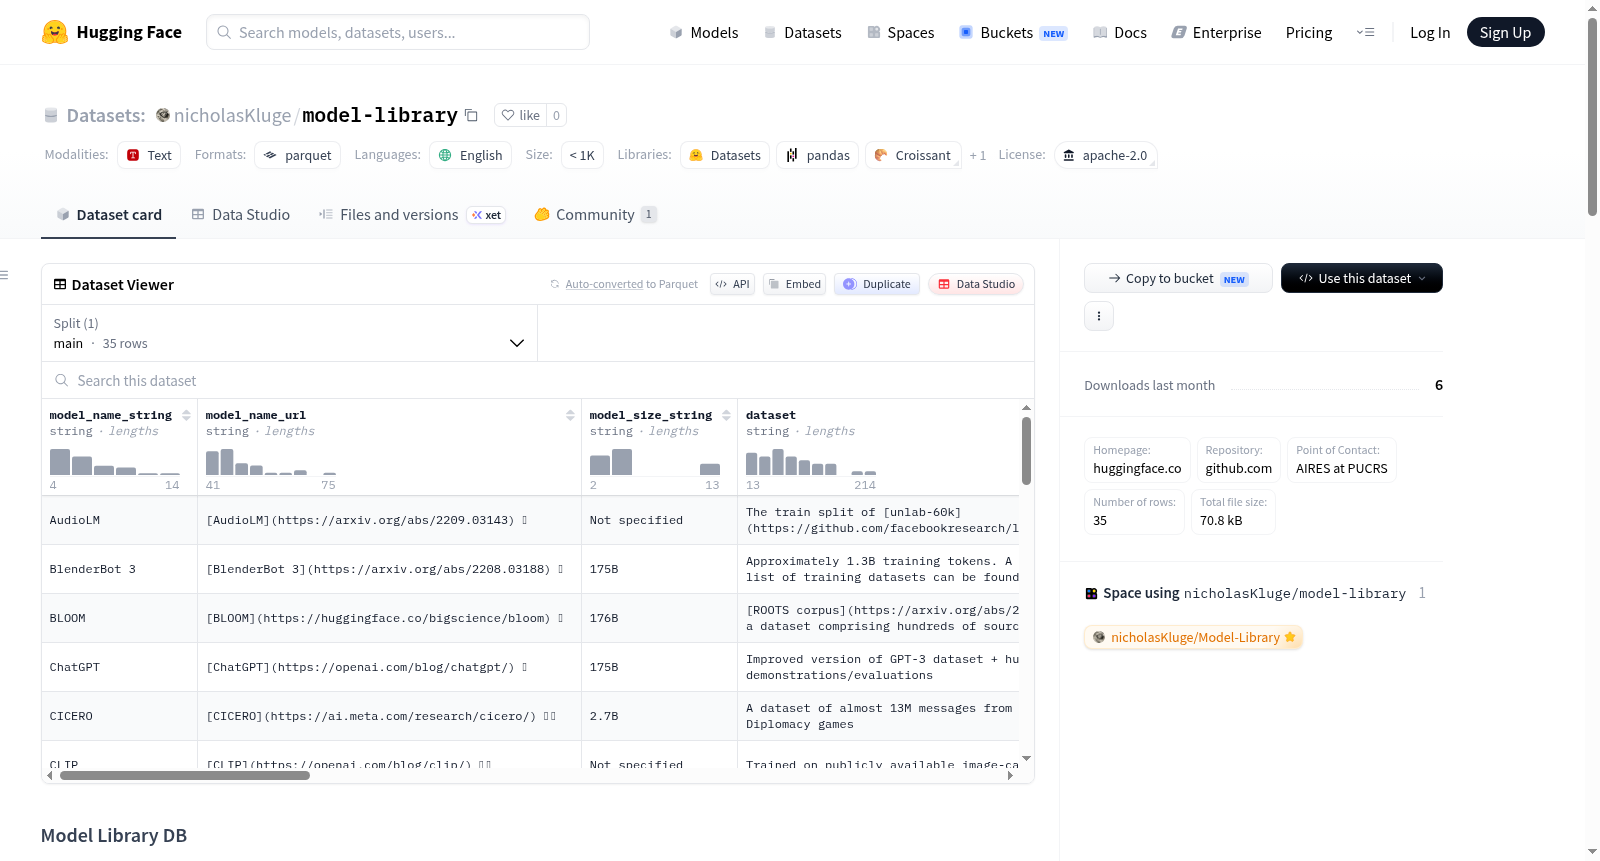Click the pandas library tag
The image size is (1600, 861).
(818, 155)
